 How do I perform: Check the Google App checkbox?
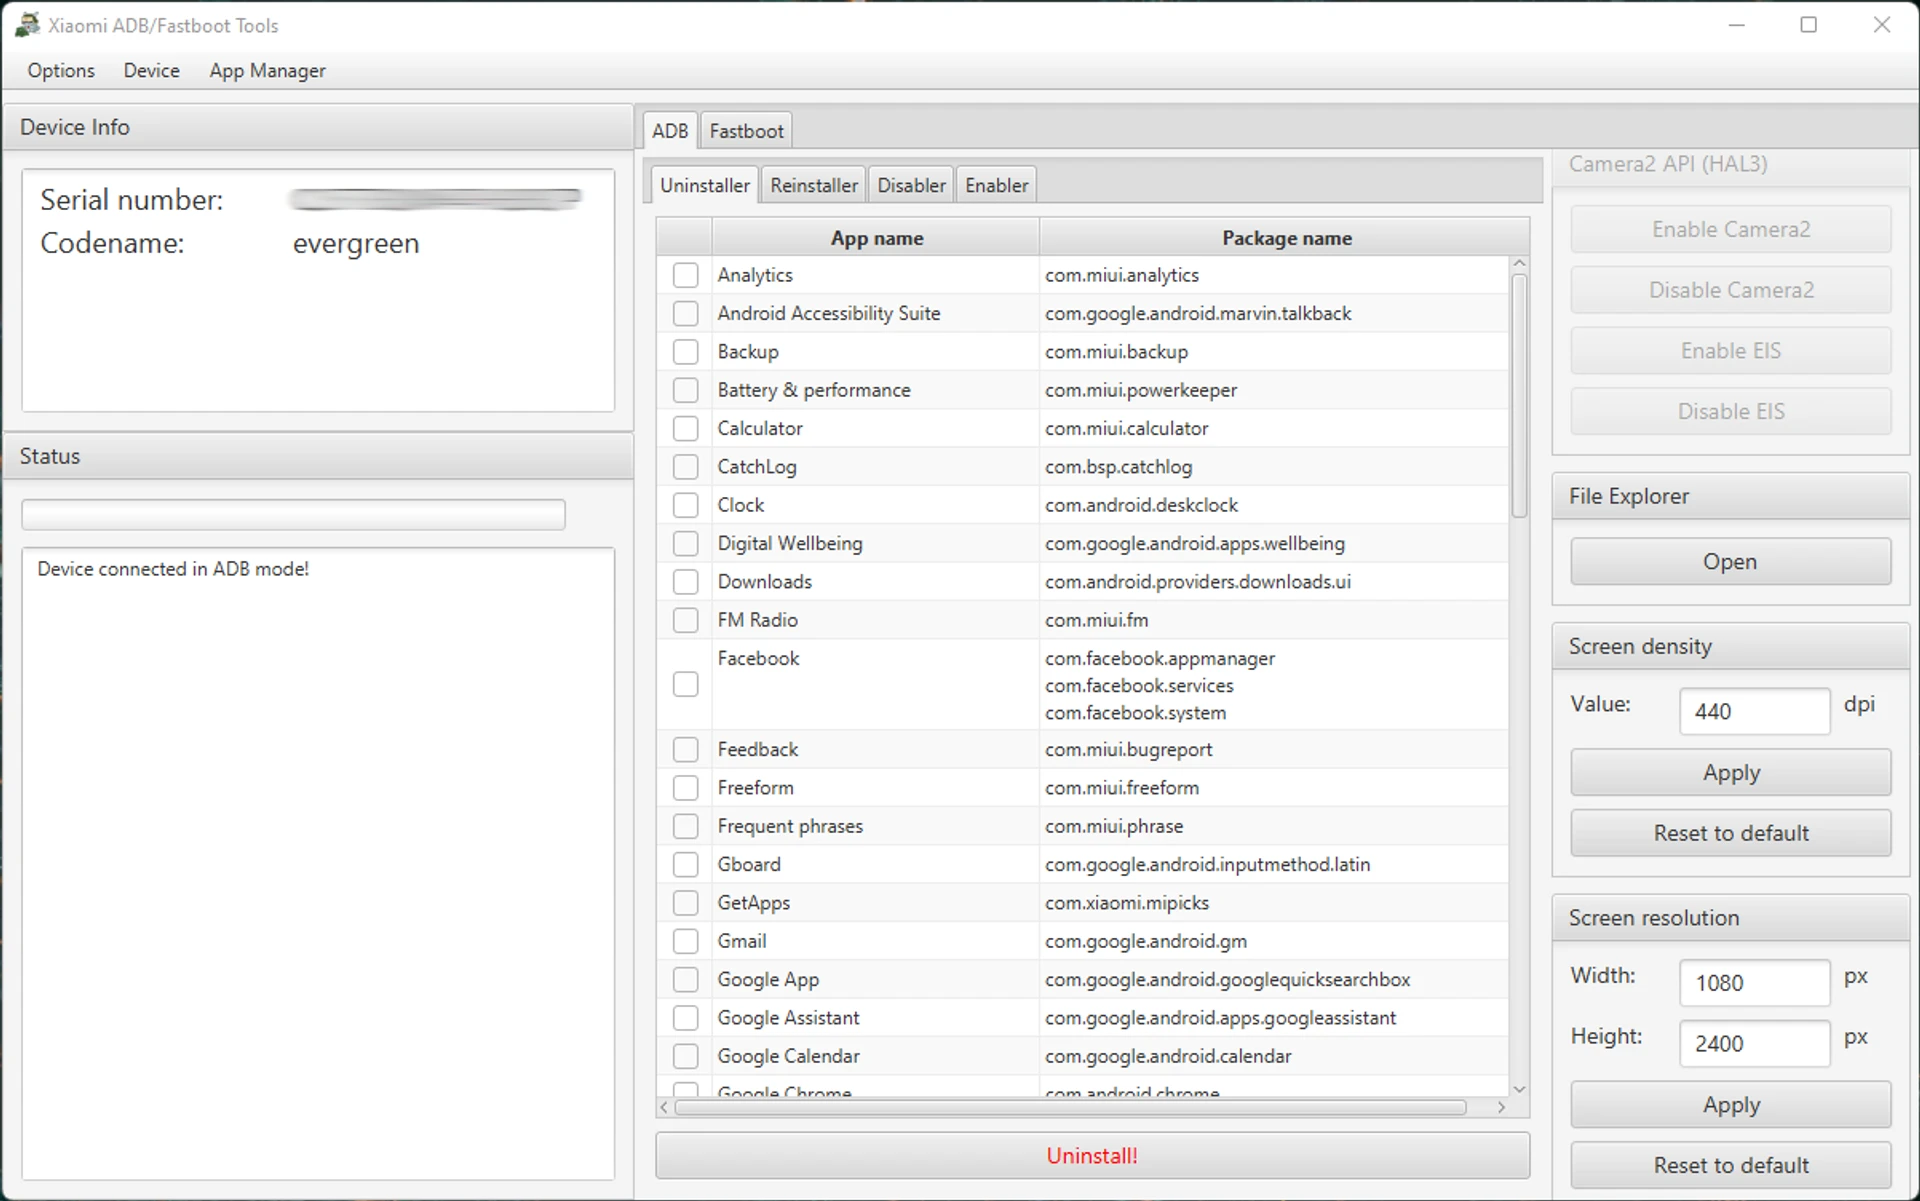[685, 979]
